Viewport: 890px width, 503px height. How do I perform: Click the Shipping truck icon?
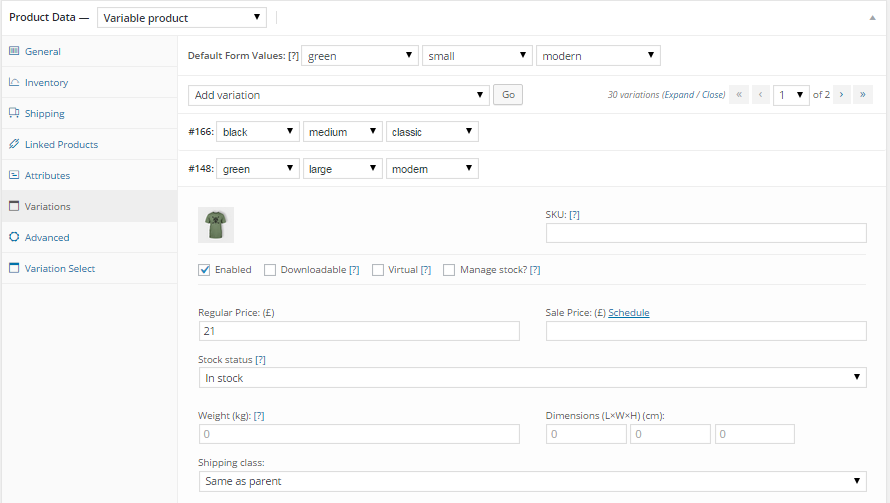coord(14,113)
